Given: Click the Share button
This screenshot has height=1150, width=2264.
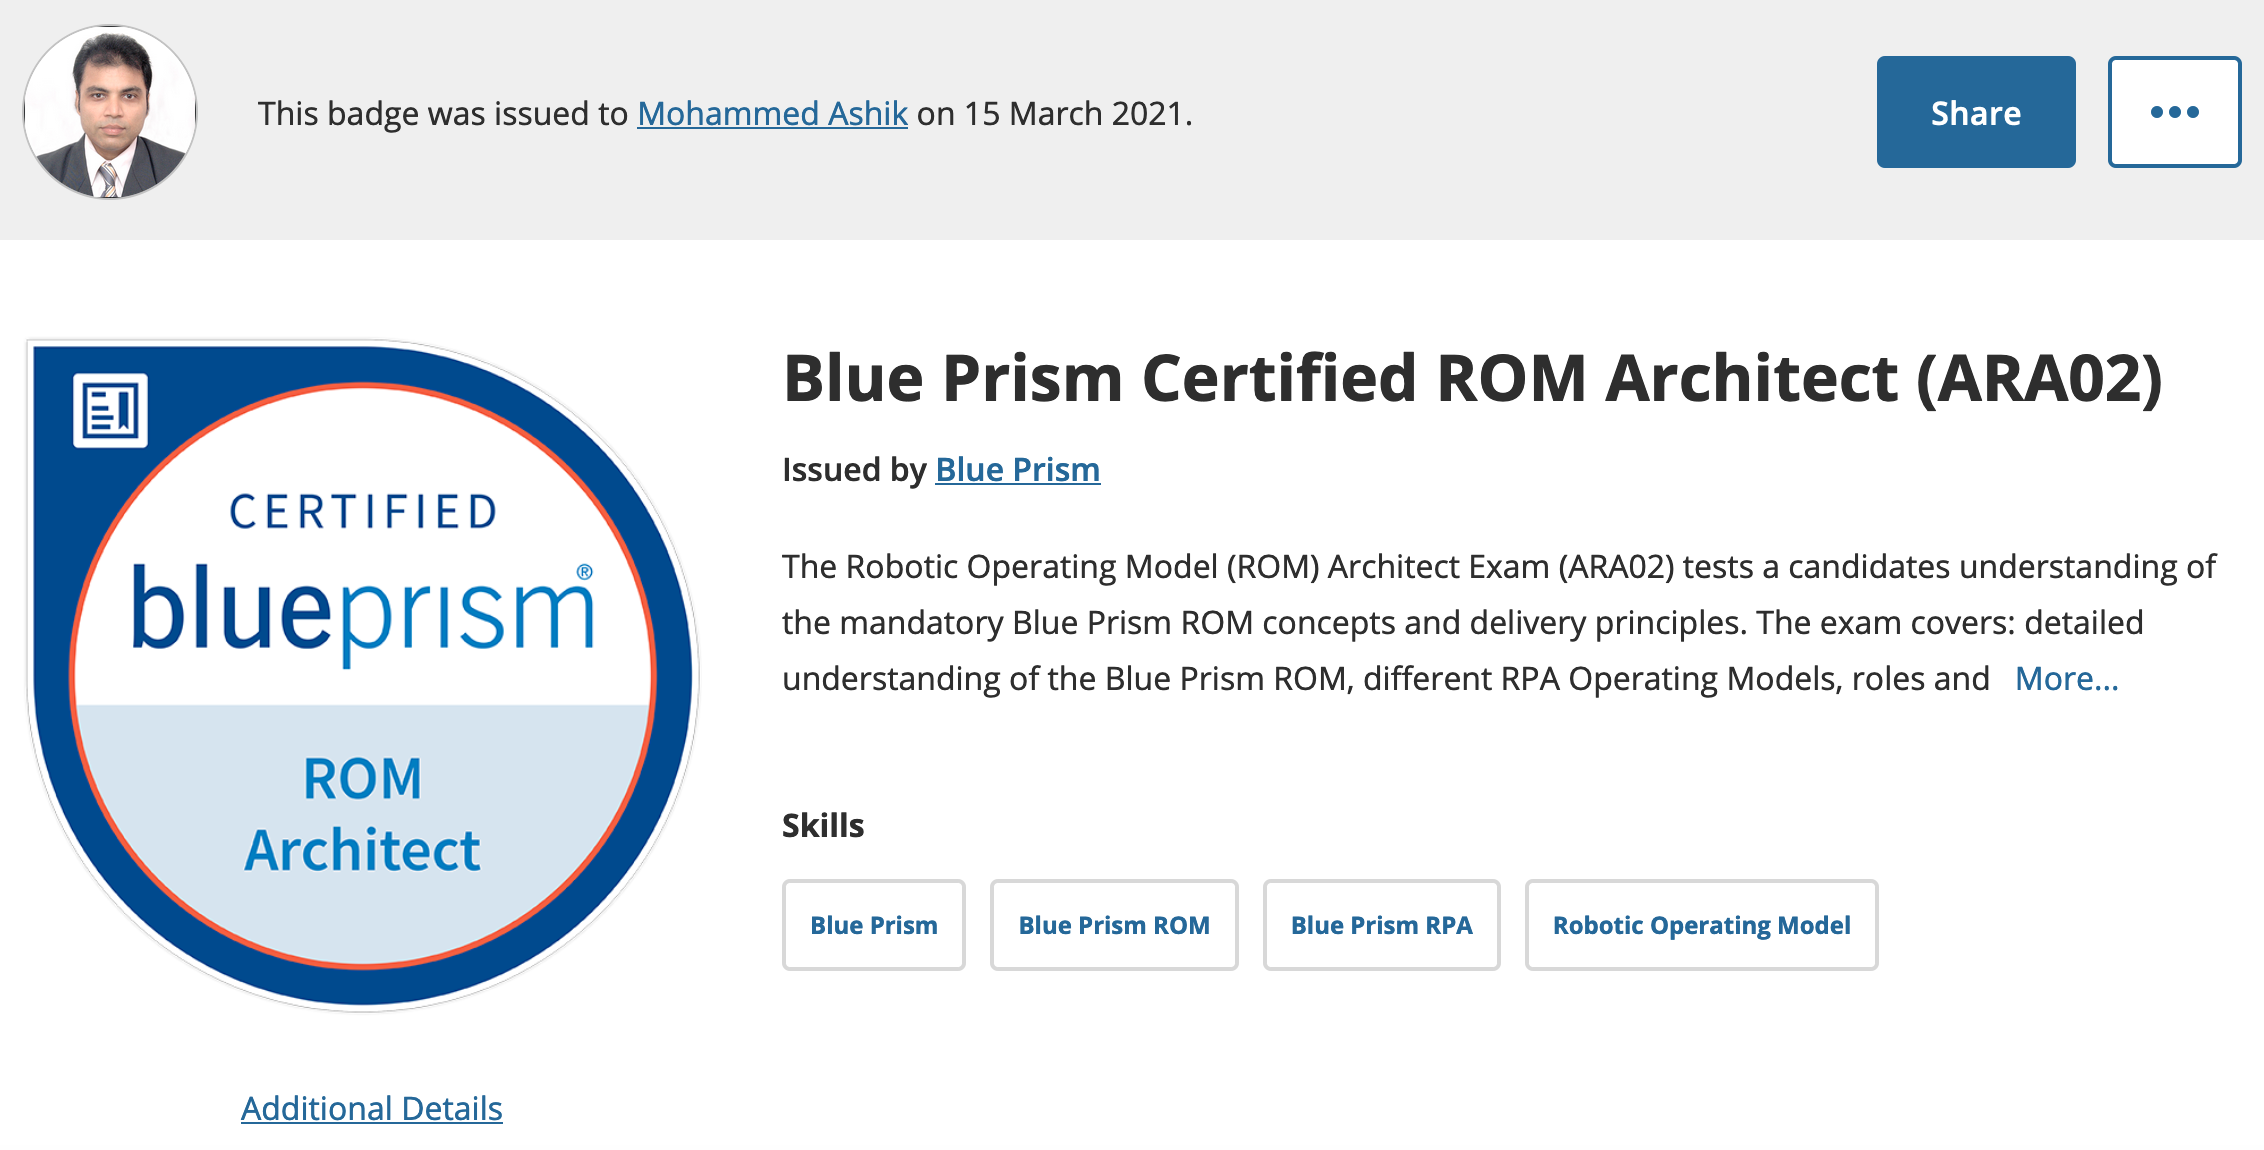Looking at the screenshot, I should 1975,112.
